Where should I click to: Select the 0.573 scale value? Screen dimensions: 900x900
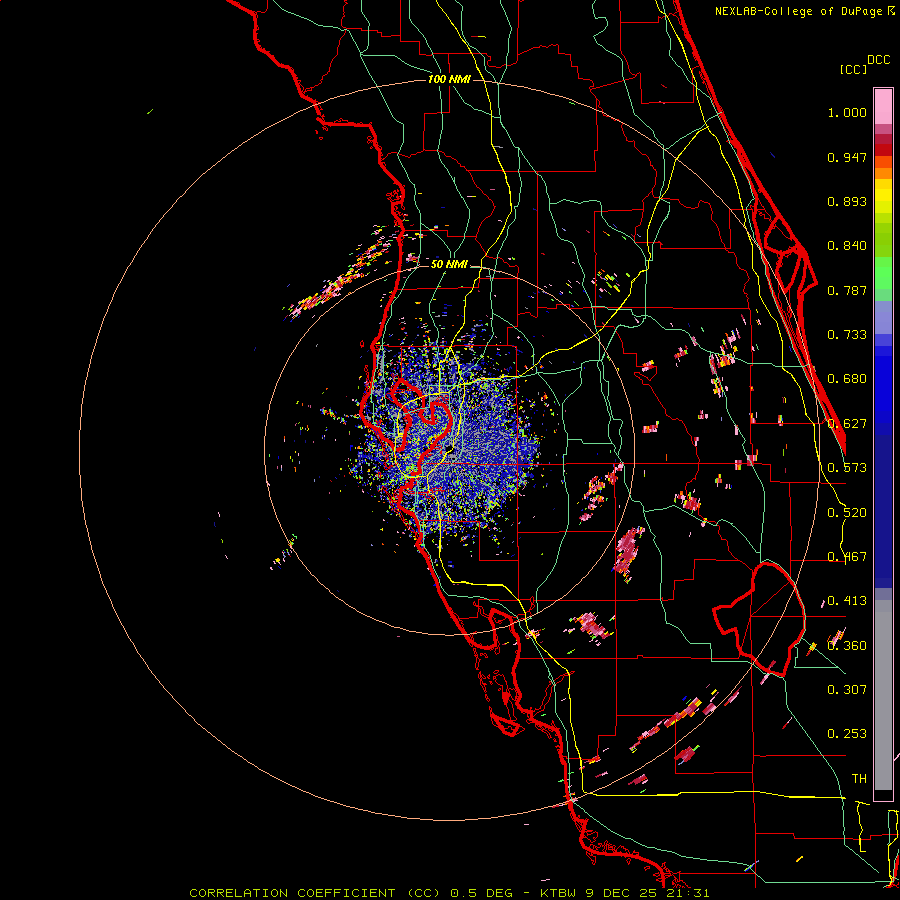(847, 468)
